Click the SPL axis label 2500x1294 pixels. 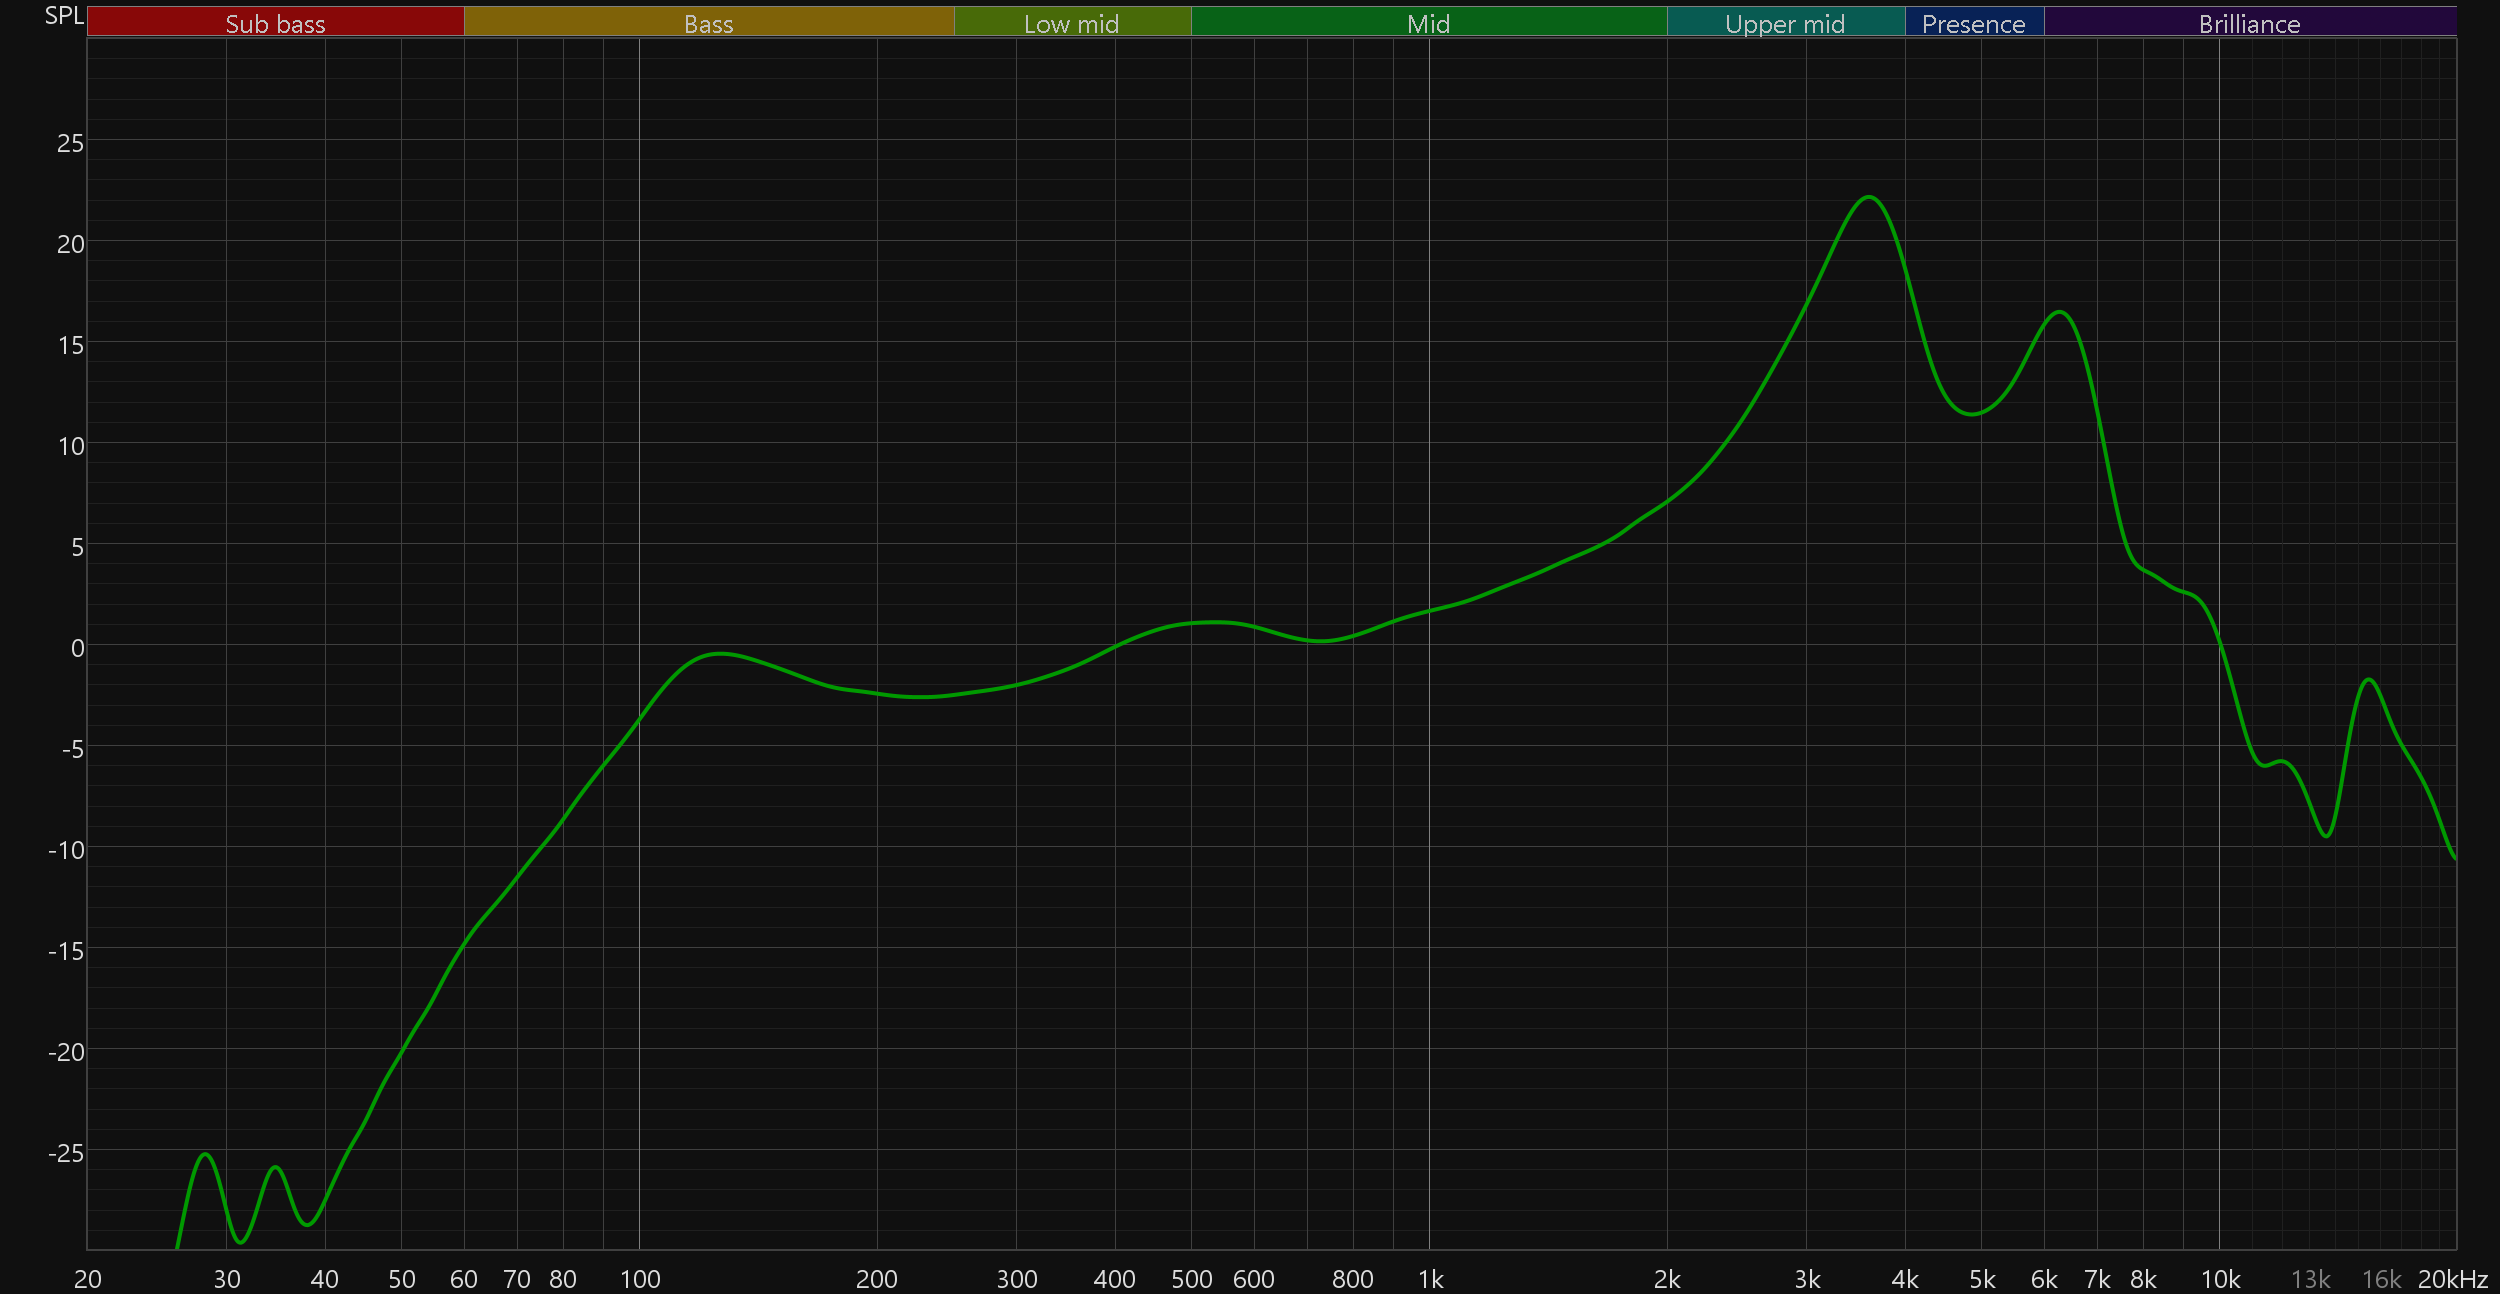64,15
